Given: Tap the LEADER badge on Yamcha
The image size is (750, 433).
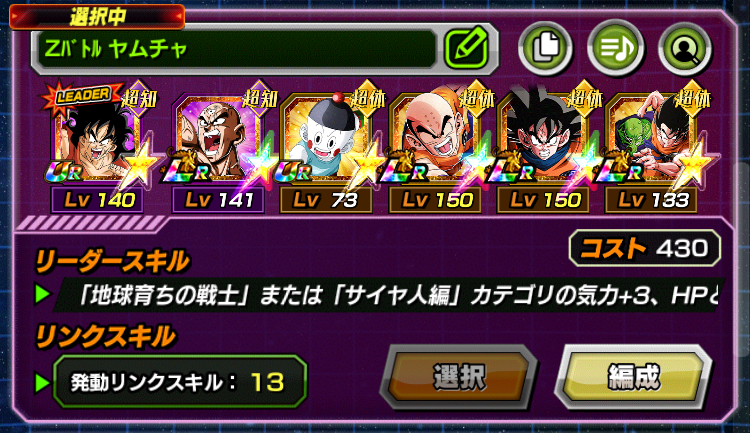Looking at the screenshot, I should tap(81, 96).
